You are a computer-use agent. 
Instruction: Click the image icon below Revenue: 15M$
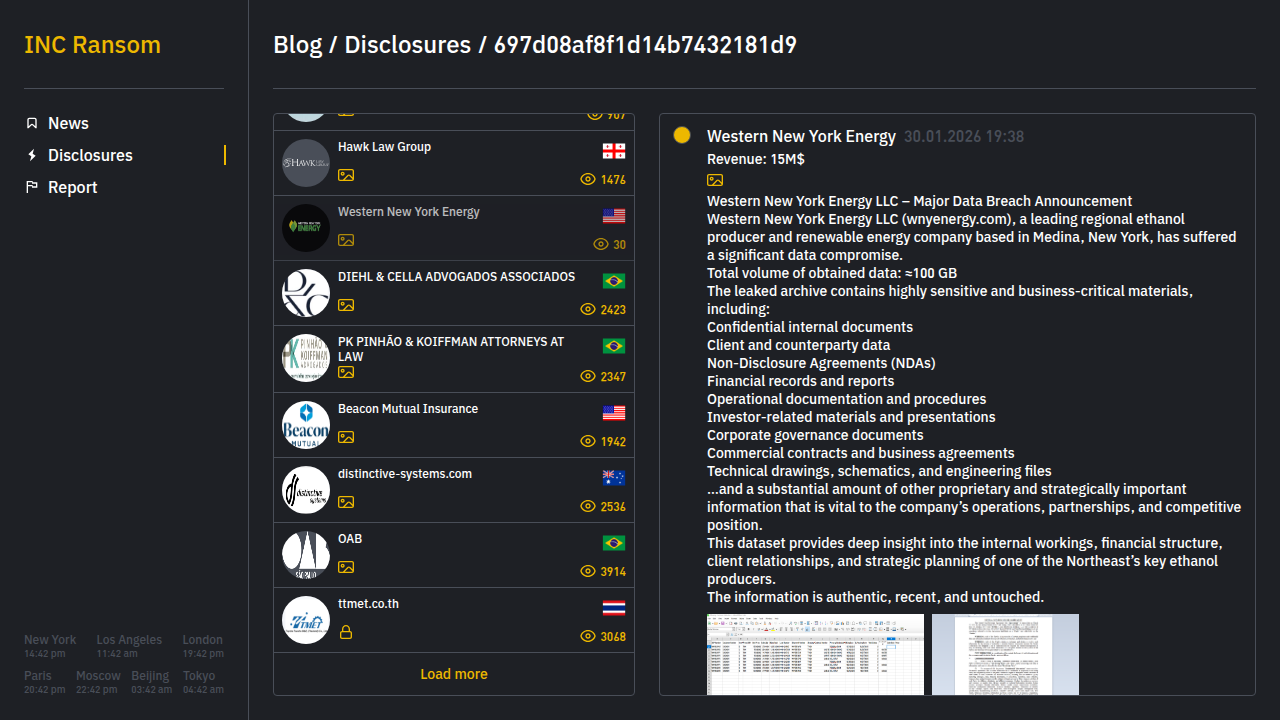[x=715, y=180]
